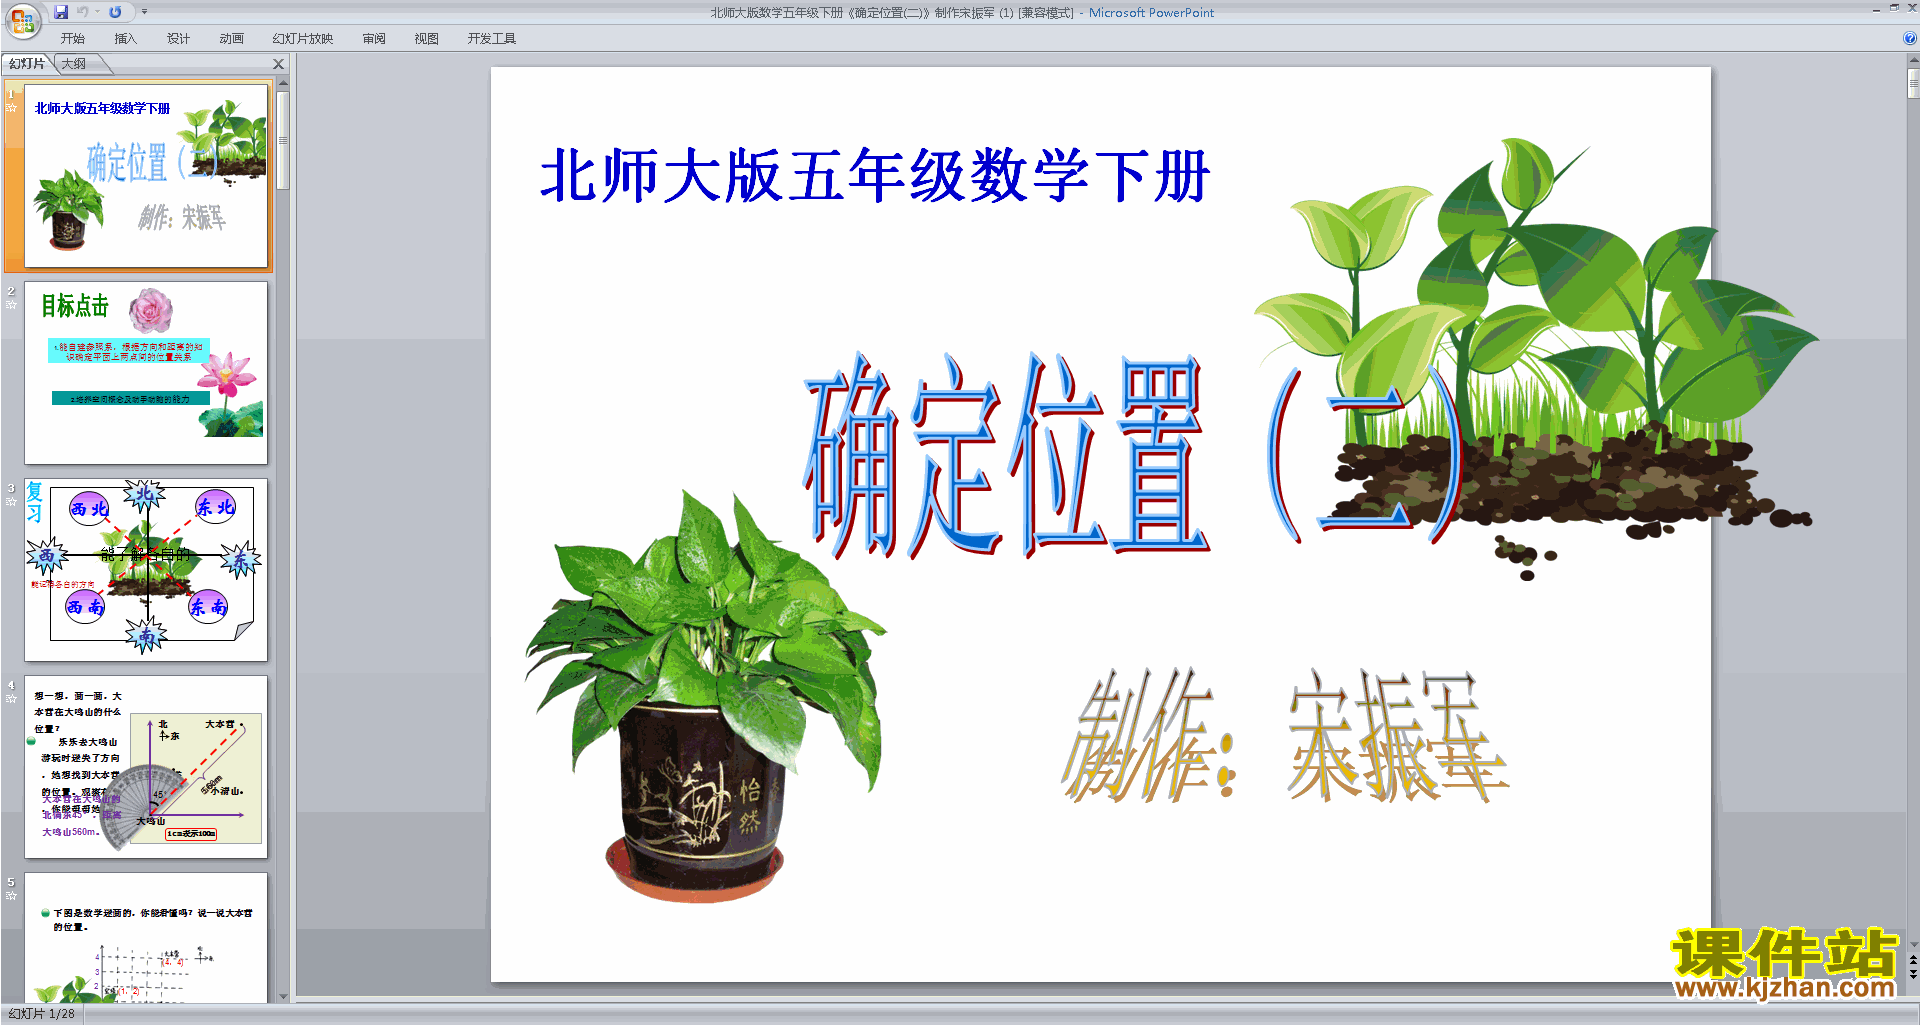Open the 插入 ribbon tab

tap(126, 38)
